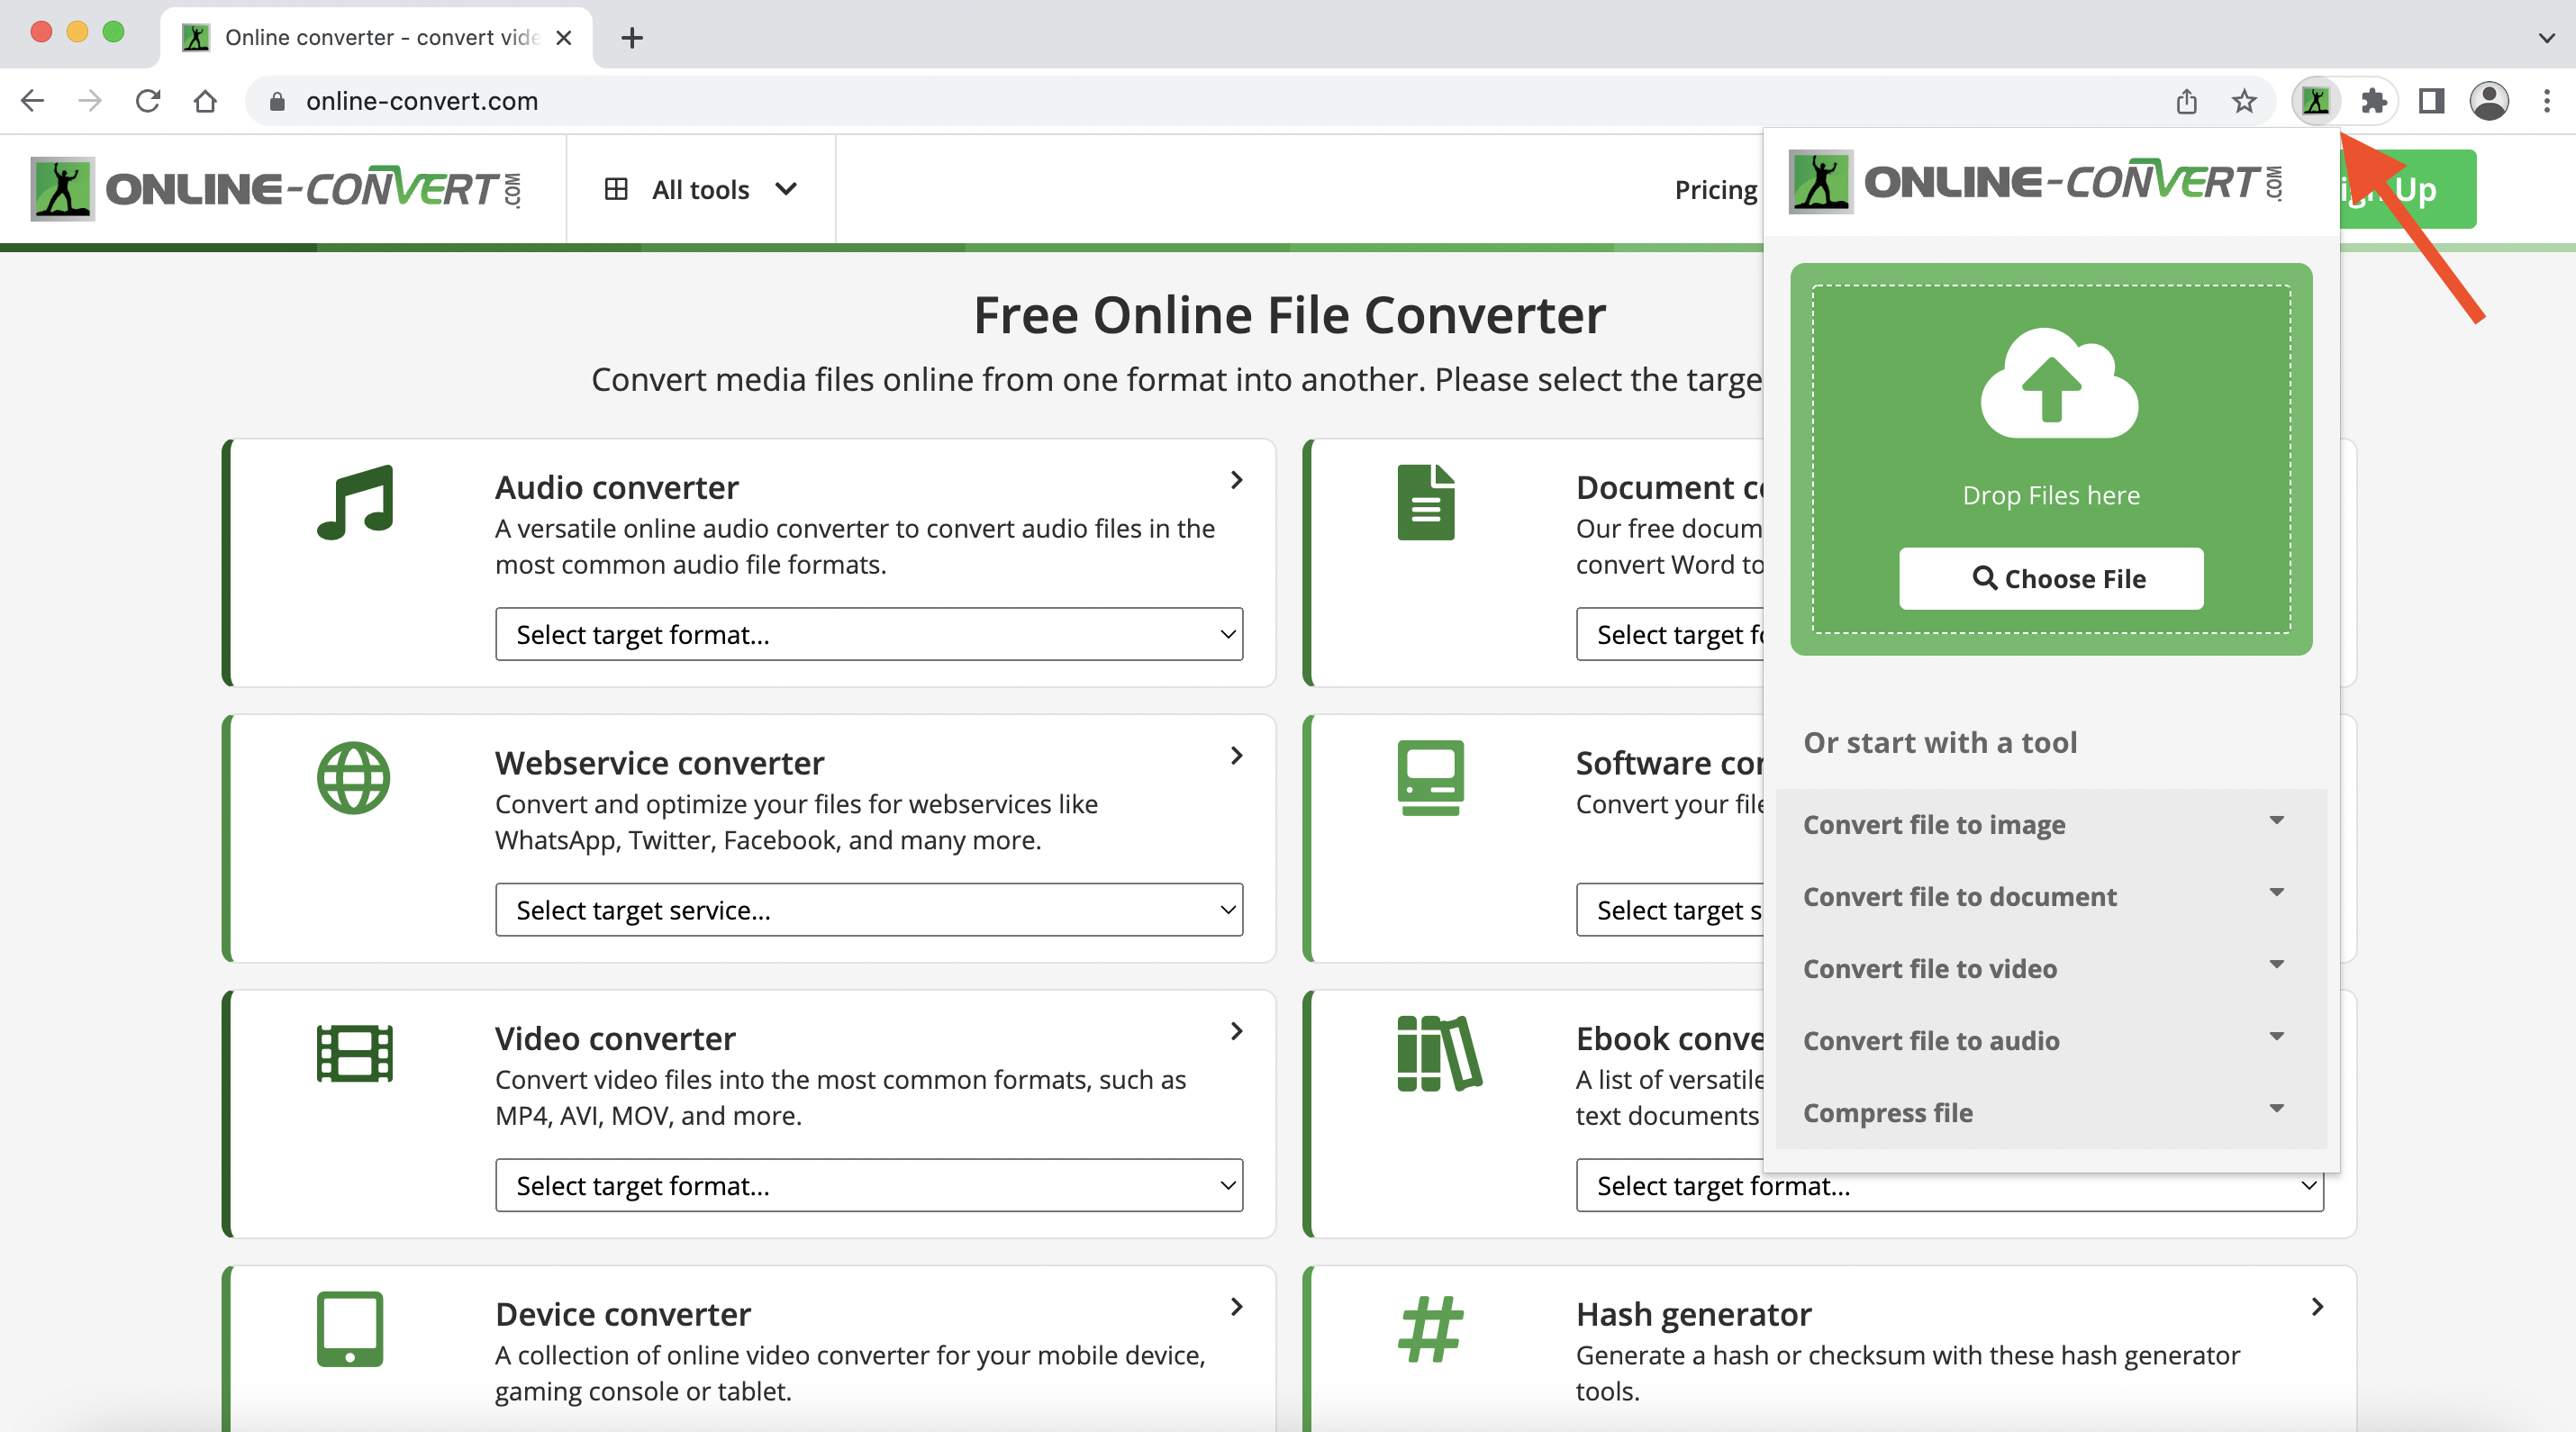Click the Pricing menu item

(x=1712, y=187)
